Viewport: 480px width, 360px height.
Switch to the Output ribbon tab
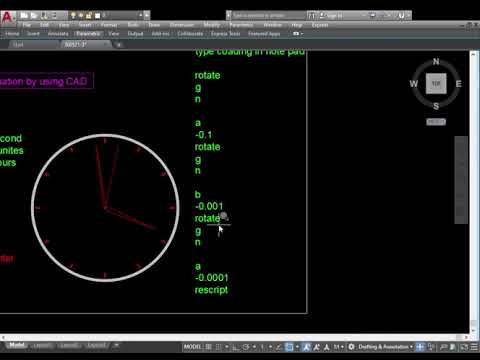tap(135, 34)
